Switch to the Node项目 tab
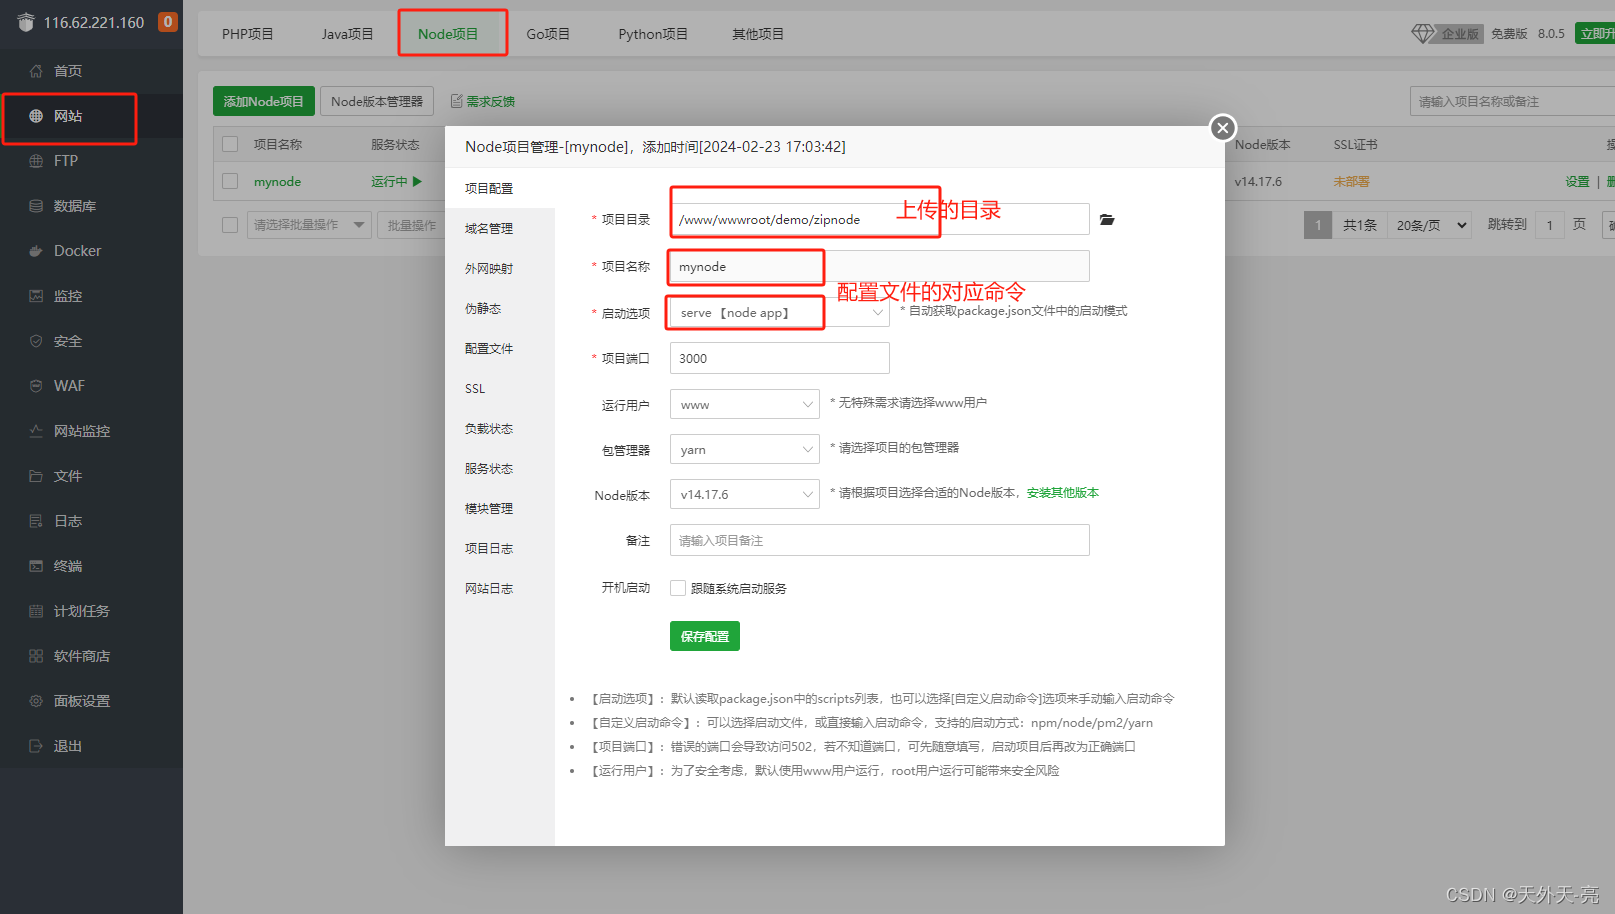1615x914 pixels. point(448,34)
